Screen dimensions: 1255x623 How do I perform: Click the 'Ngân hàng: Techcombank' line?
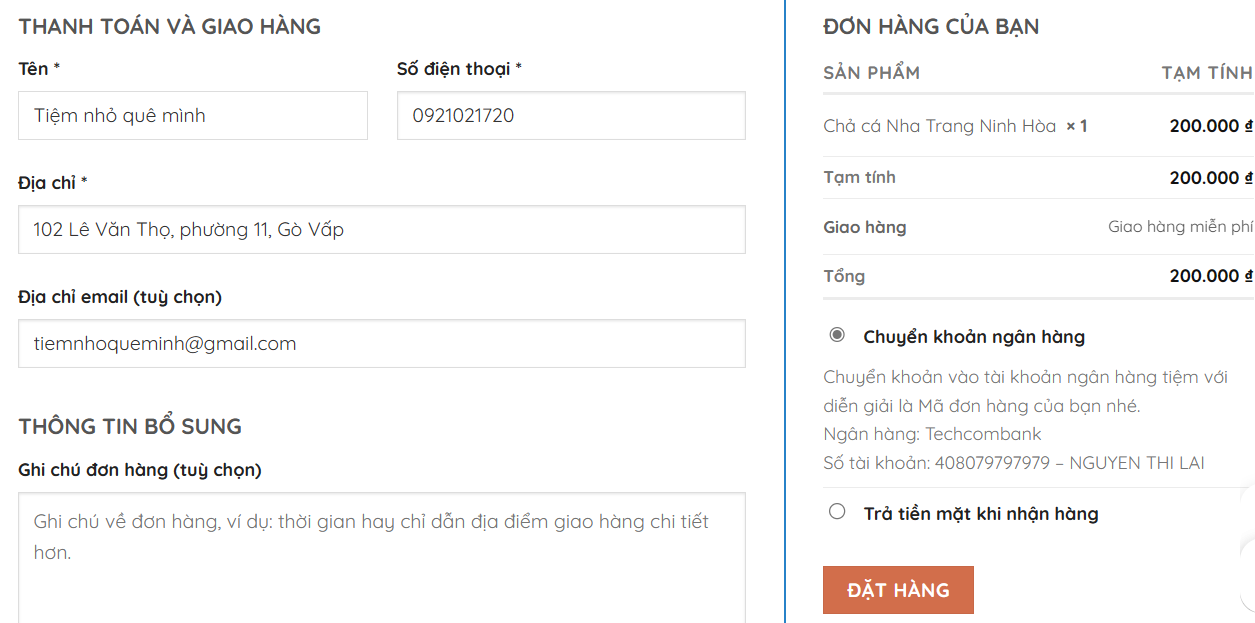tap(932, 434)
